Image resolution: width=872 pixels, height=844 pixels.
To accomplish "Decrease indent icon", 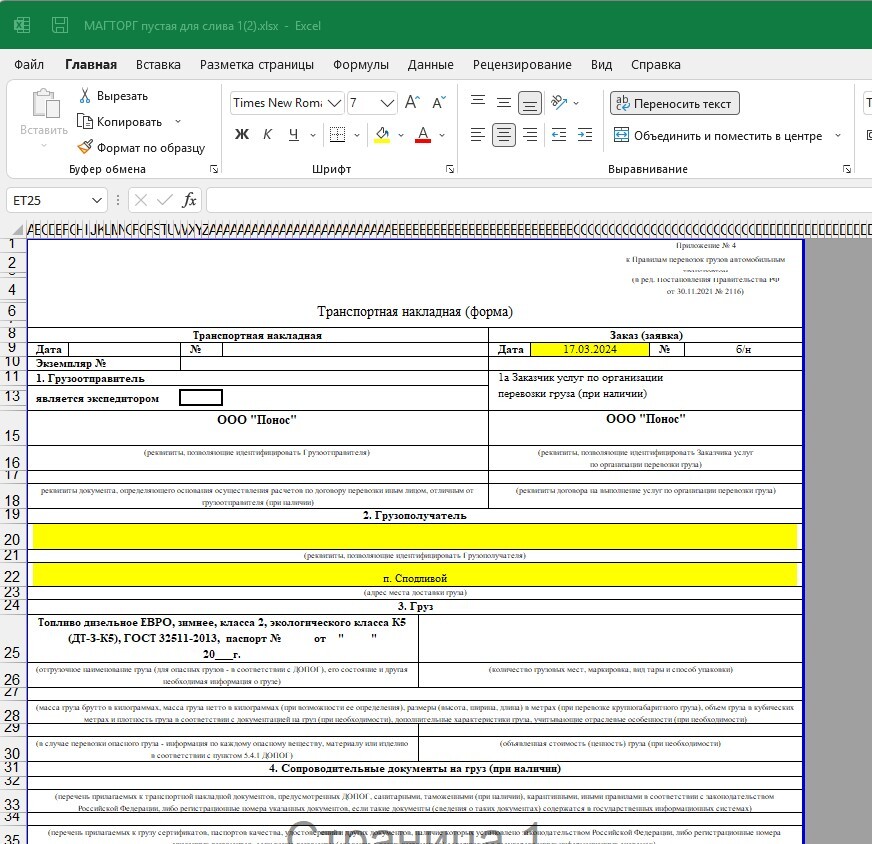I will point(559,135).
